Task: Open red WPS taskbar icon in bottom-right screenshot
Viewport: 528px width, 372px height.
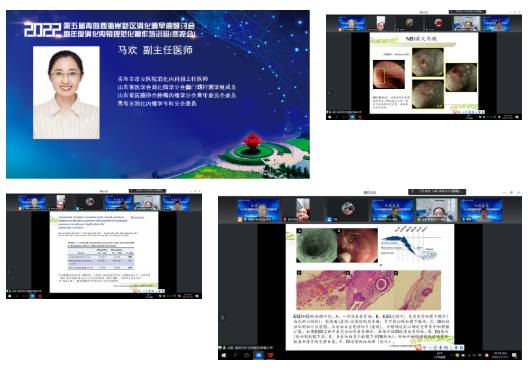Action: [x=270, y=355]
